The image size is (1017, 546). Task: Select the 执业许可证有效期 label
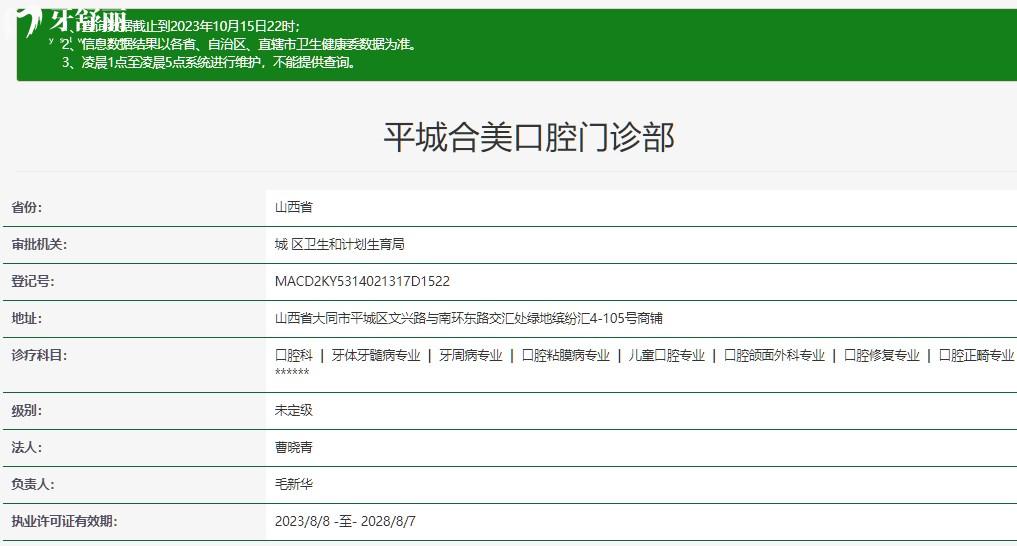(64, 521)
